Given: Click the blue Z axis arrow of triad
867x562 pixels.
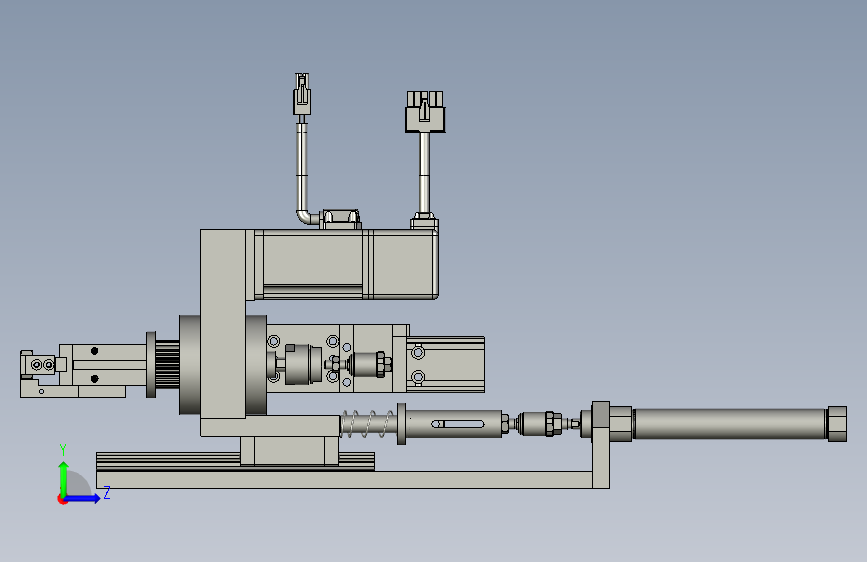Looking at the screenshot, I should point(83,498).
